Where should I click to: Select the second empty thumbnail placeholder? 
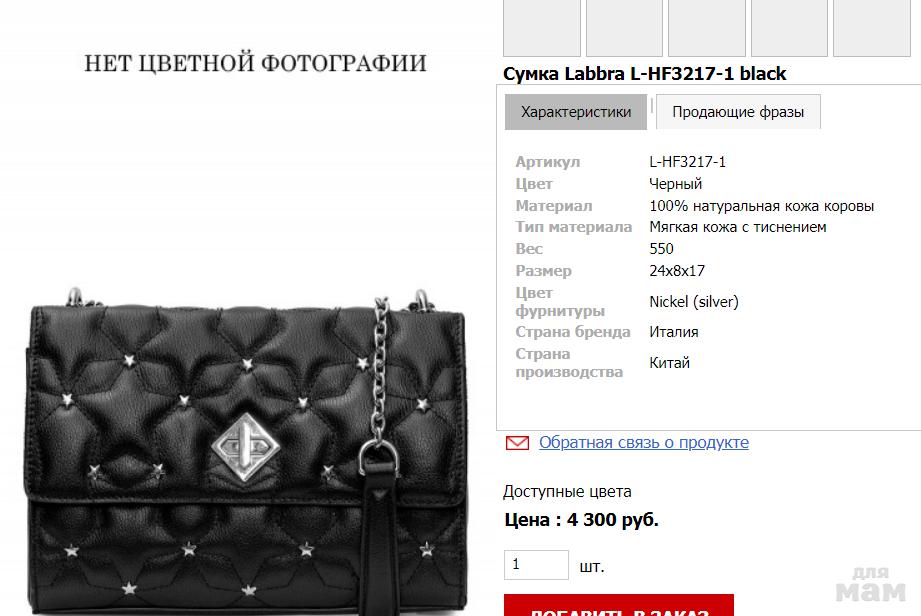coord(624,28)
